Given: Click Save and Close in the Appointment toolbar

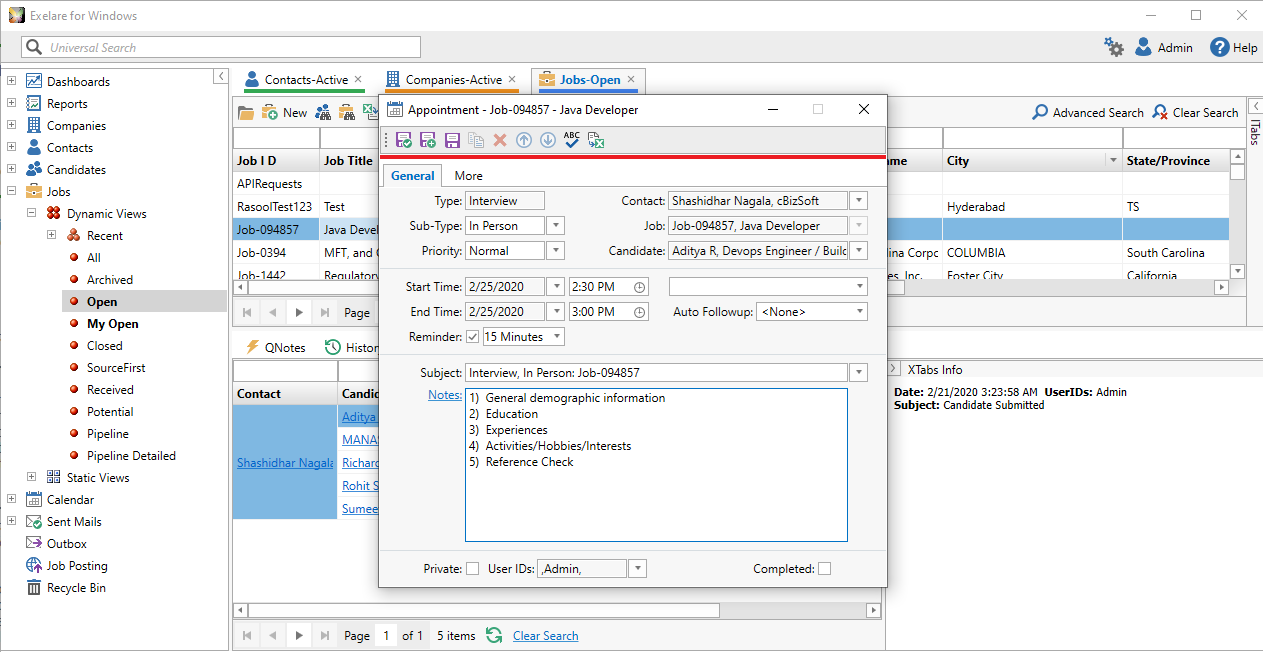Looking at the screenshot, I should pyautogui.click(x=404, y=141).
